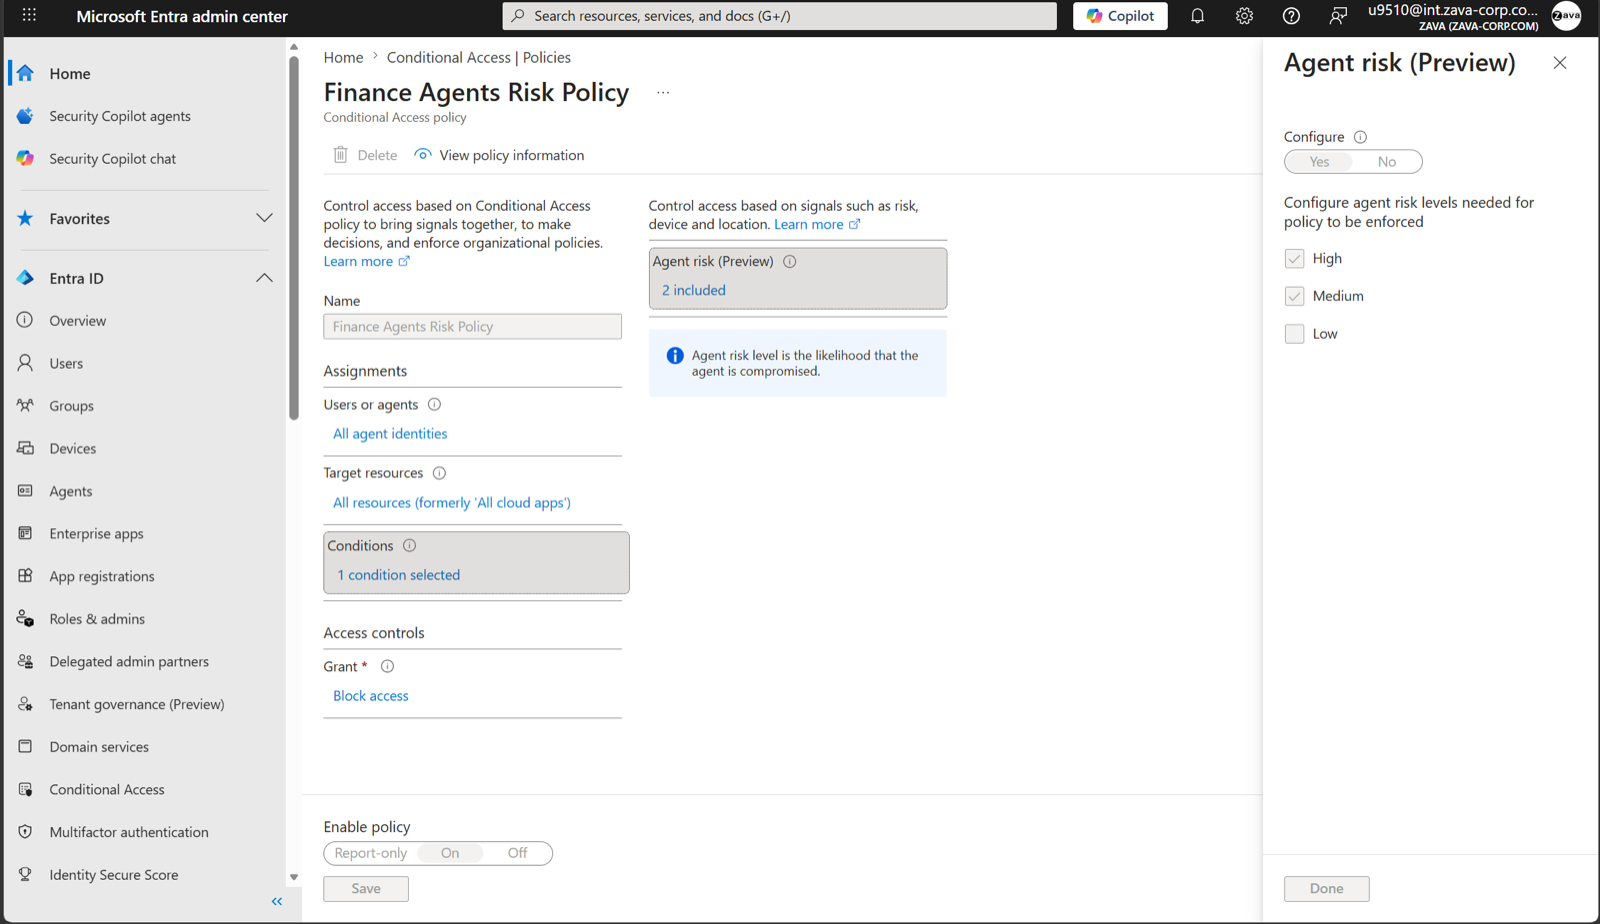Expand the Favorites section

click(264, 218)
